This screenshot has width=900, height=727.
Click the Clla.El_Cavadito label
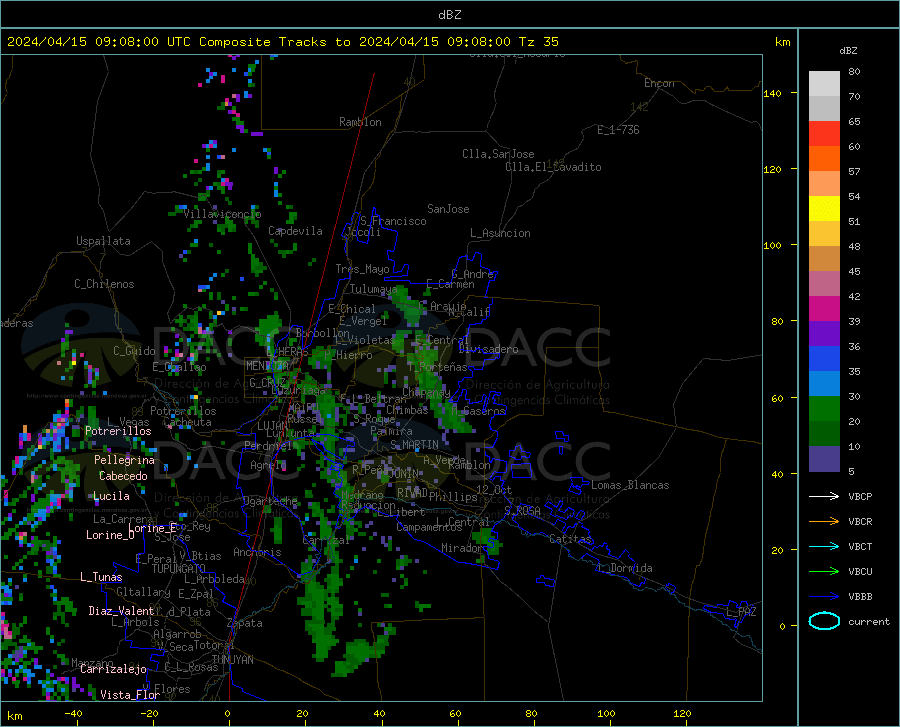[x=553, y=167]
